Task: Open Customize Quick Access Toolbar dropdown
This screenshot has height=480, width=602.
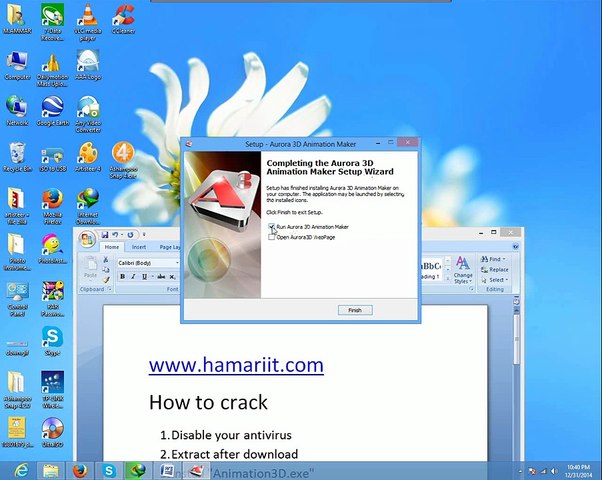Action: point(144,235)
